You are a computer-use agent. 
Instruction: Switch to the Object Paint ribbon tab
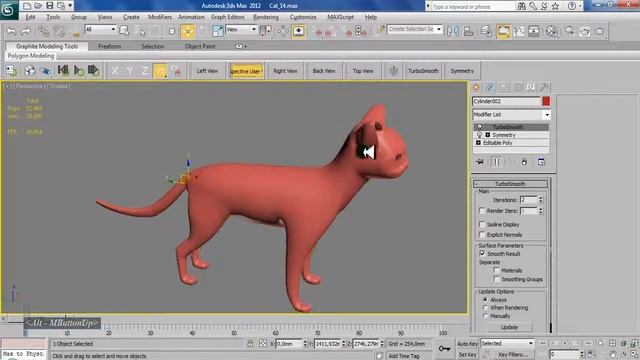(200, 47)
